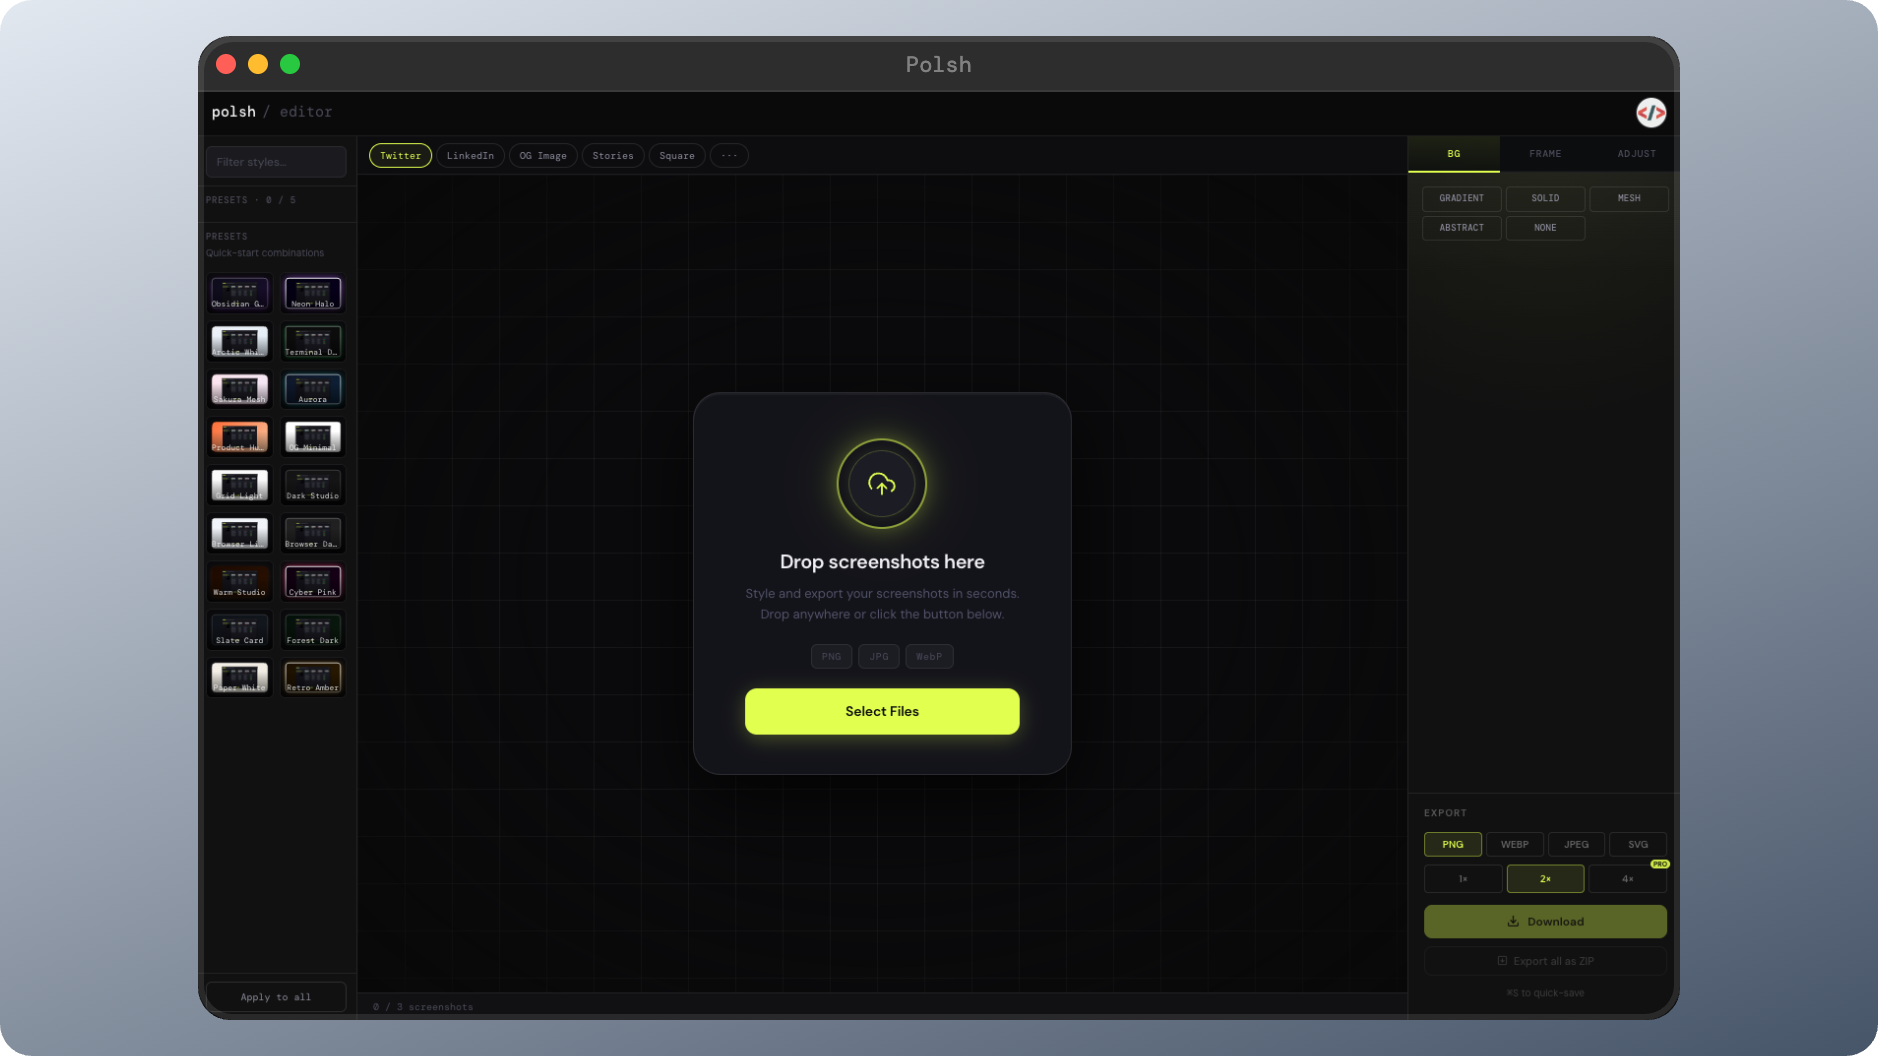This screenshot has height=1056, width=1878.
Task: Click the Select Files button
Action: point(882,711)
